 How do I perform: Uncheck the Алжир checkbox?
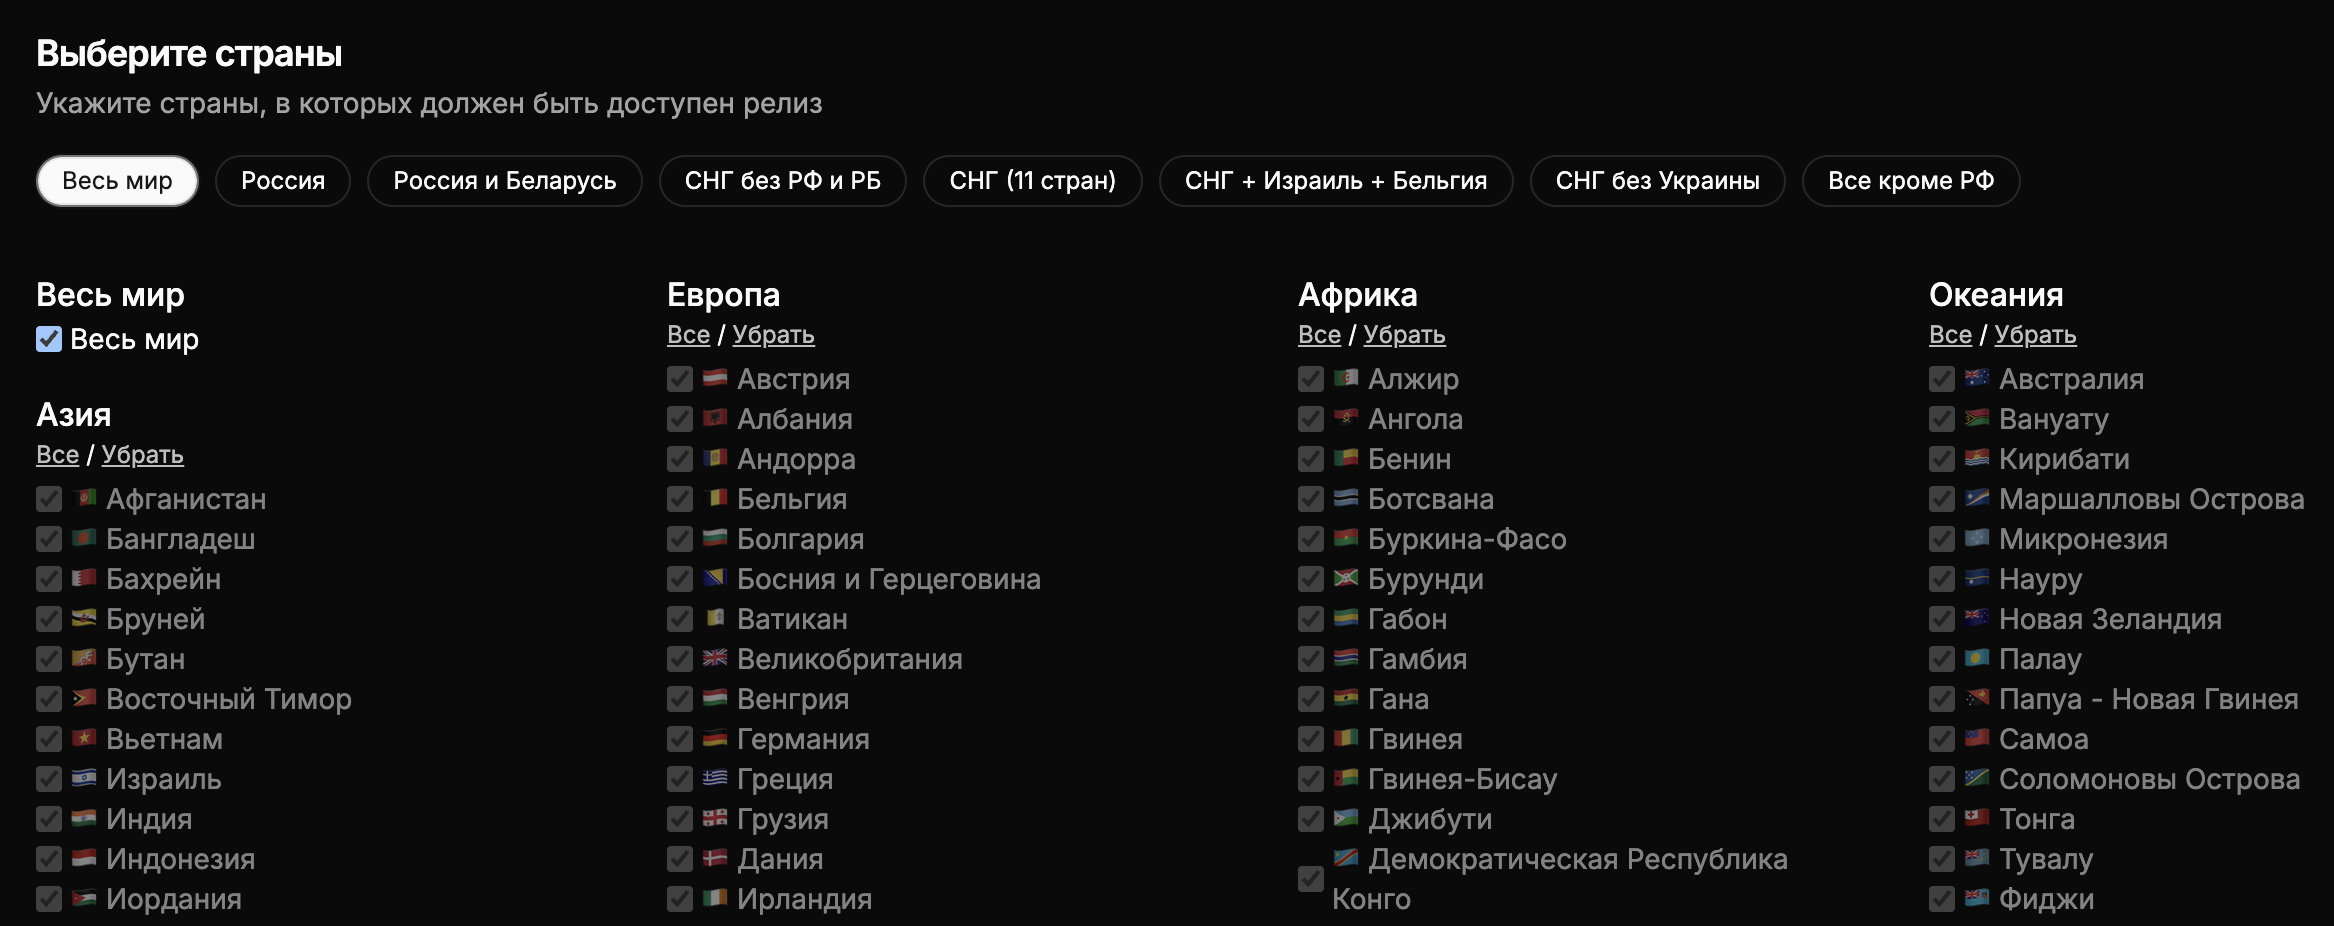1311,379
